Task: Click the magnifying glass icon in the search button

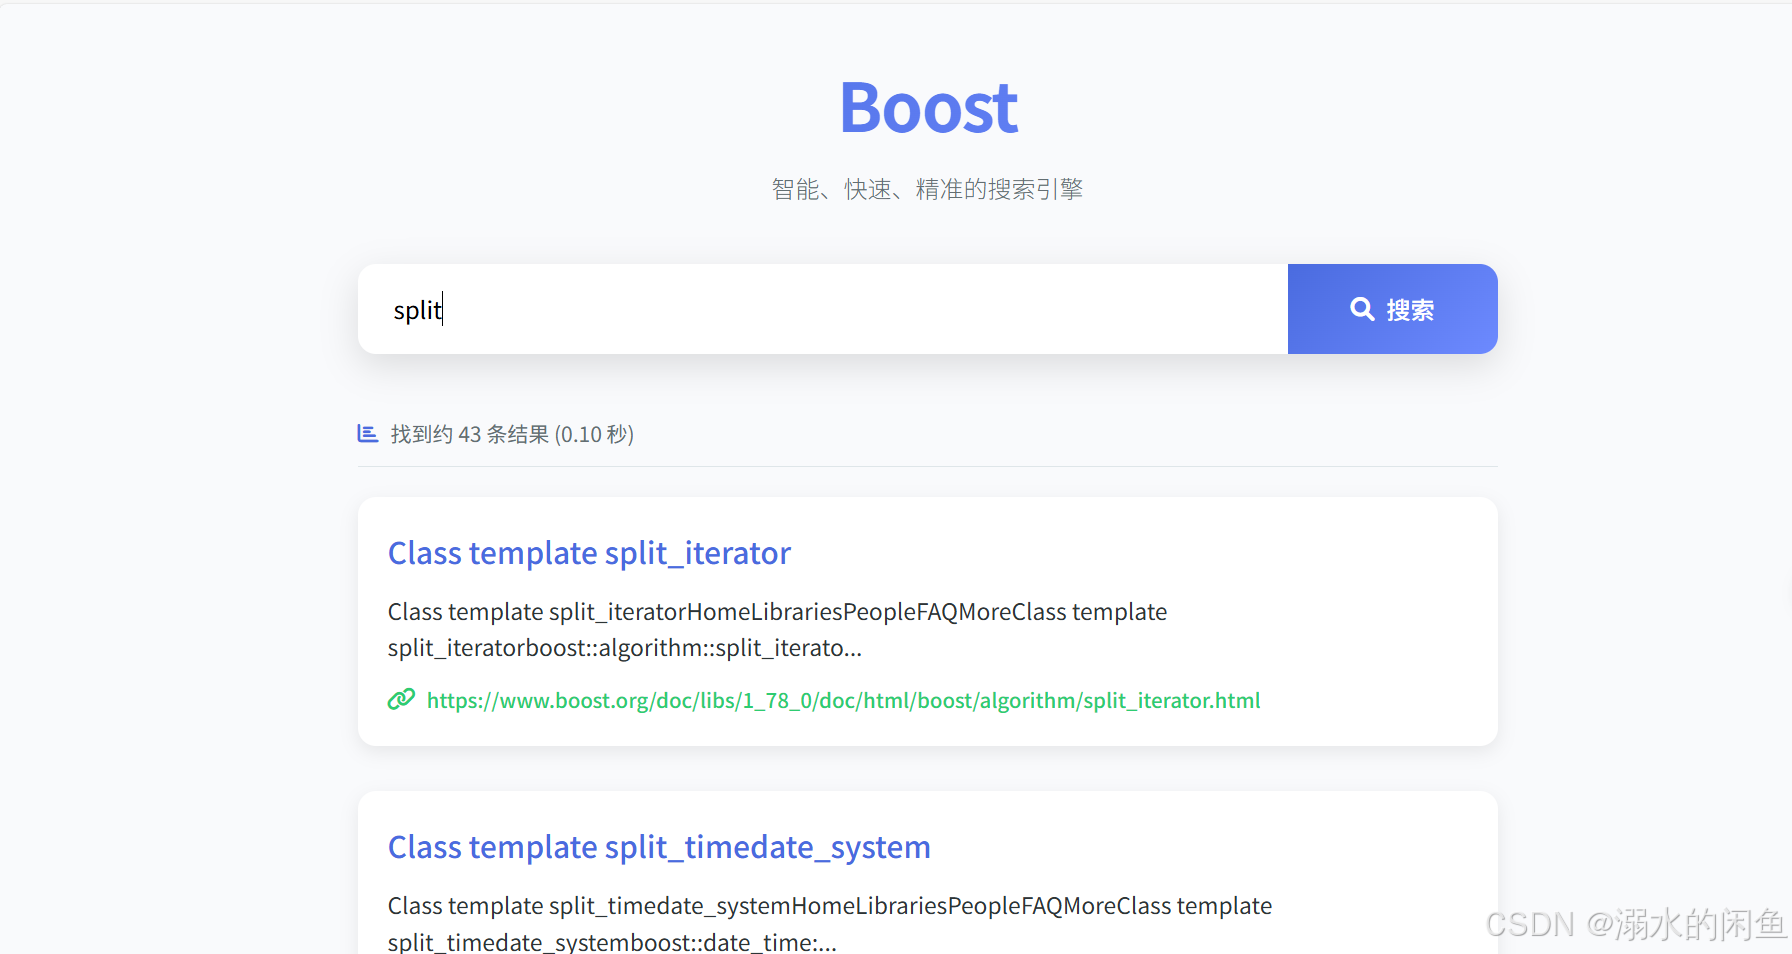Action: [1362, 309]
